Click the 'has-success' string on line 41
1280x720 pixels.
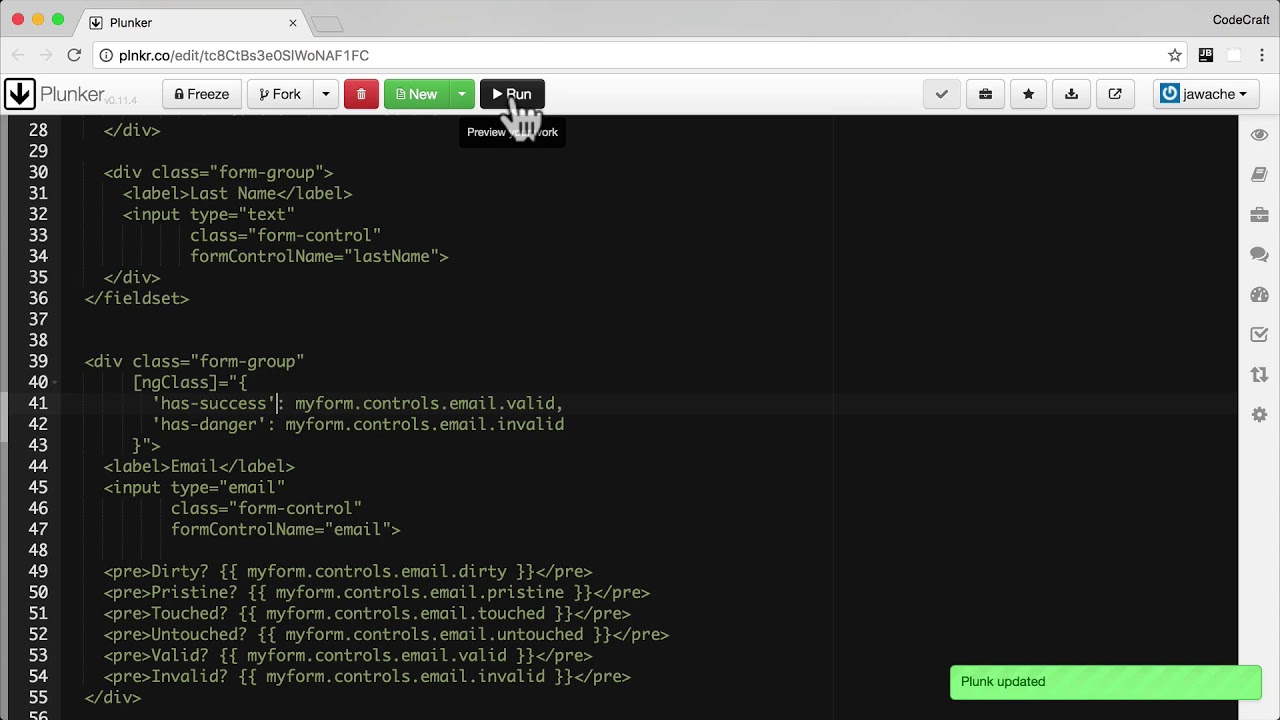click(213, 403)
